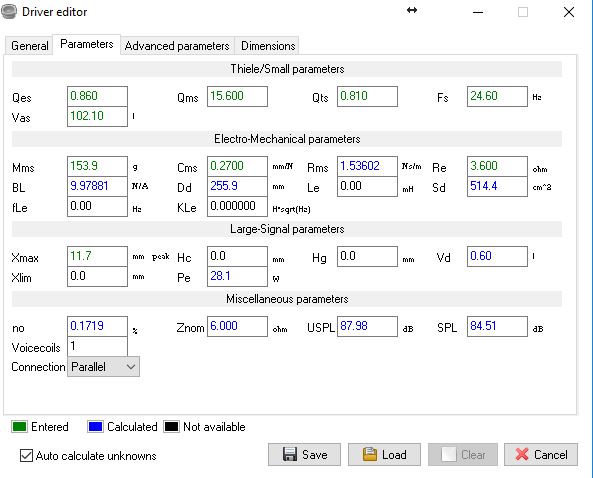The image size is (593, 478).
Task: Click the Qes input field
Action: click(97, 96)
